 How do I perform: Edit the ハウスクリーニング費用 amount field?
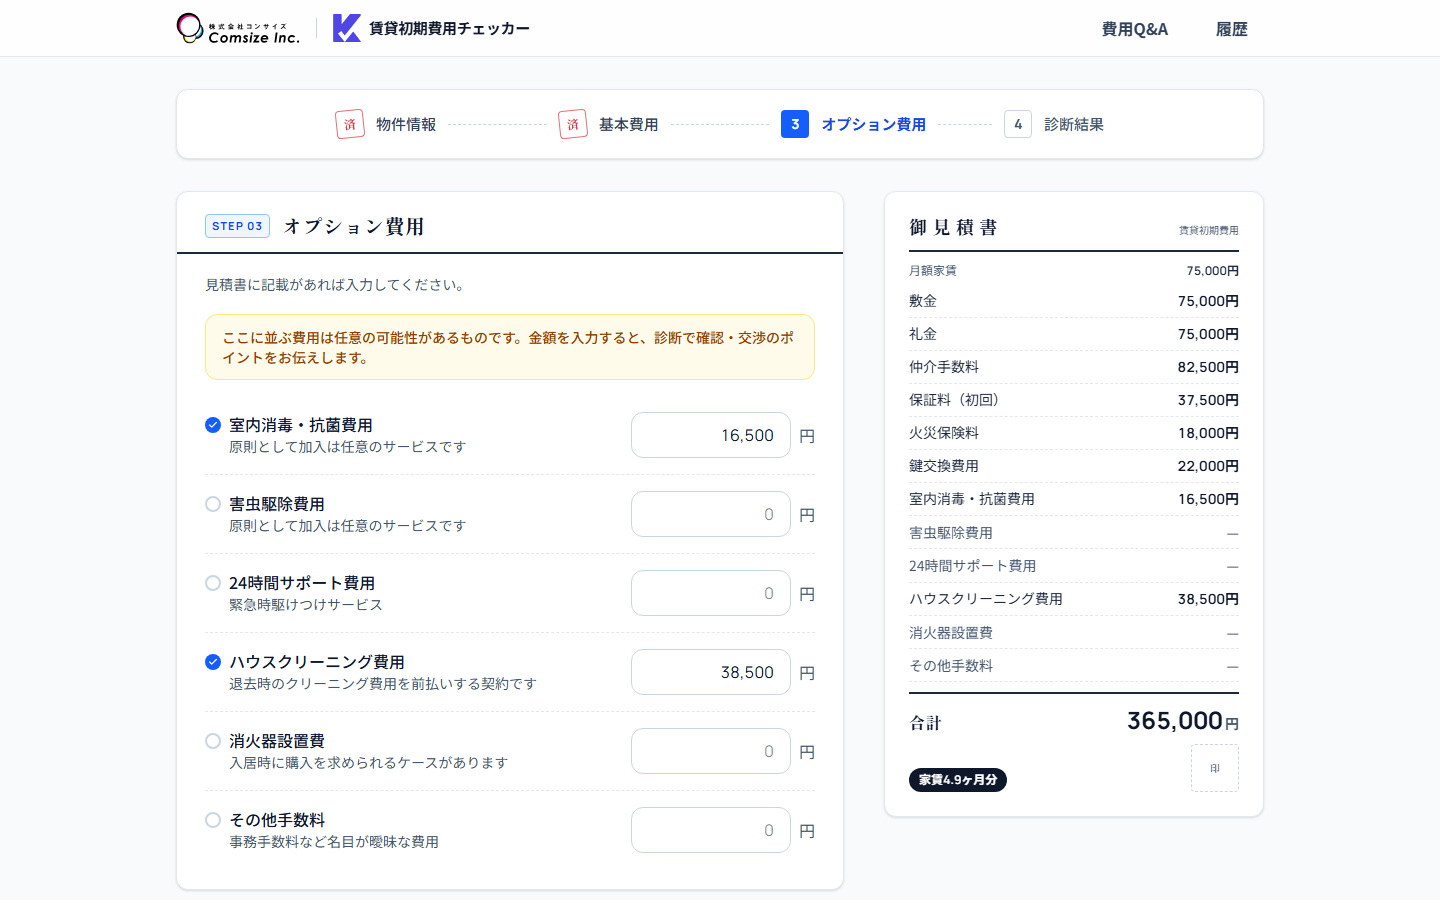coord(711,672)
